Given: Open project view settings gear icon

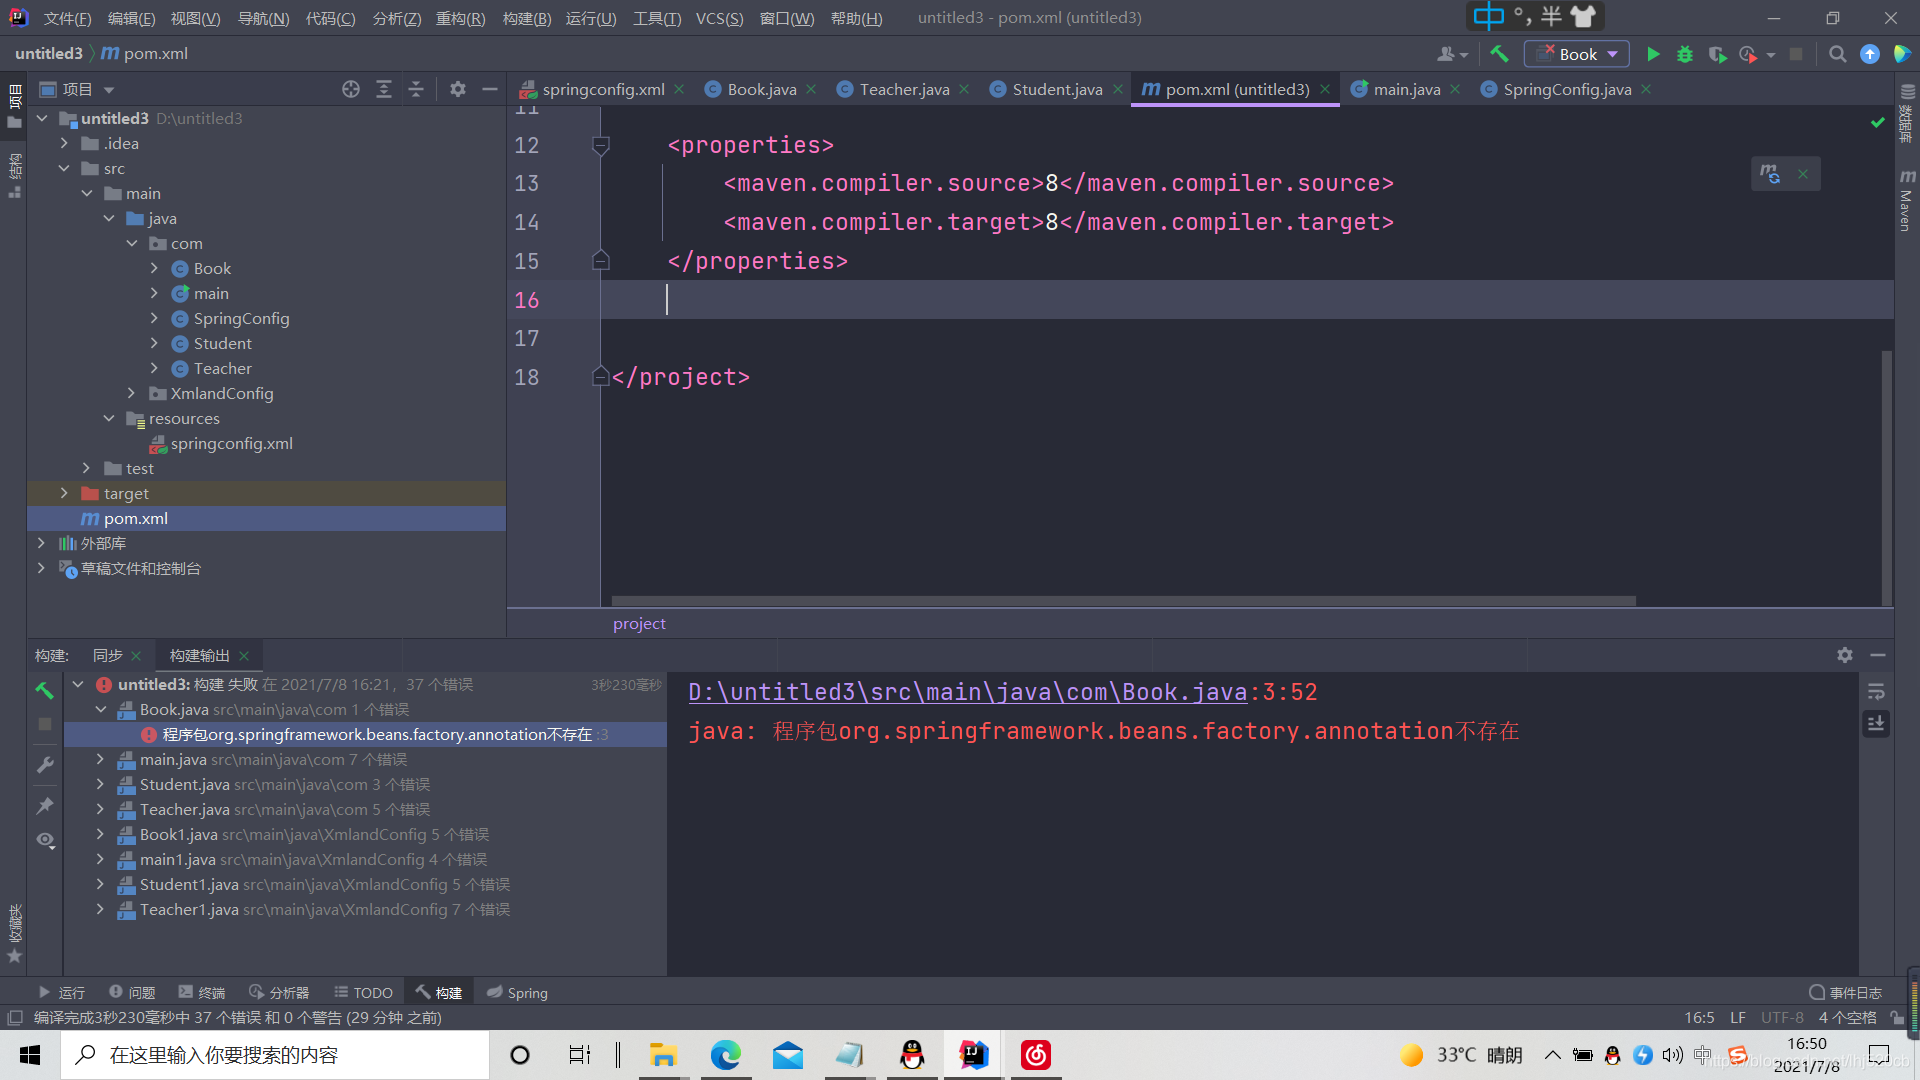Looking at the screenshot, I should click(x=458, y=89).
